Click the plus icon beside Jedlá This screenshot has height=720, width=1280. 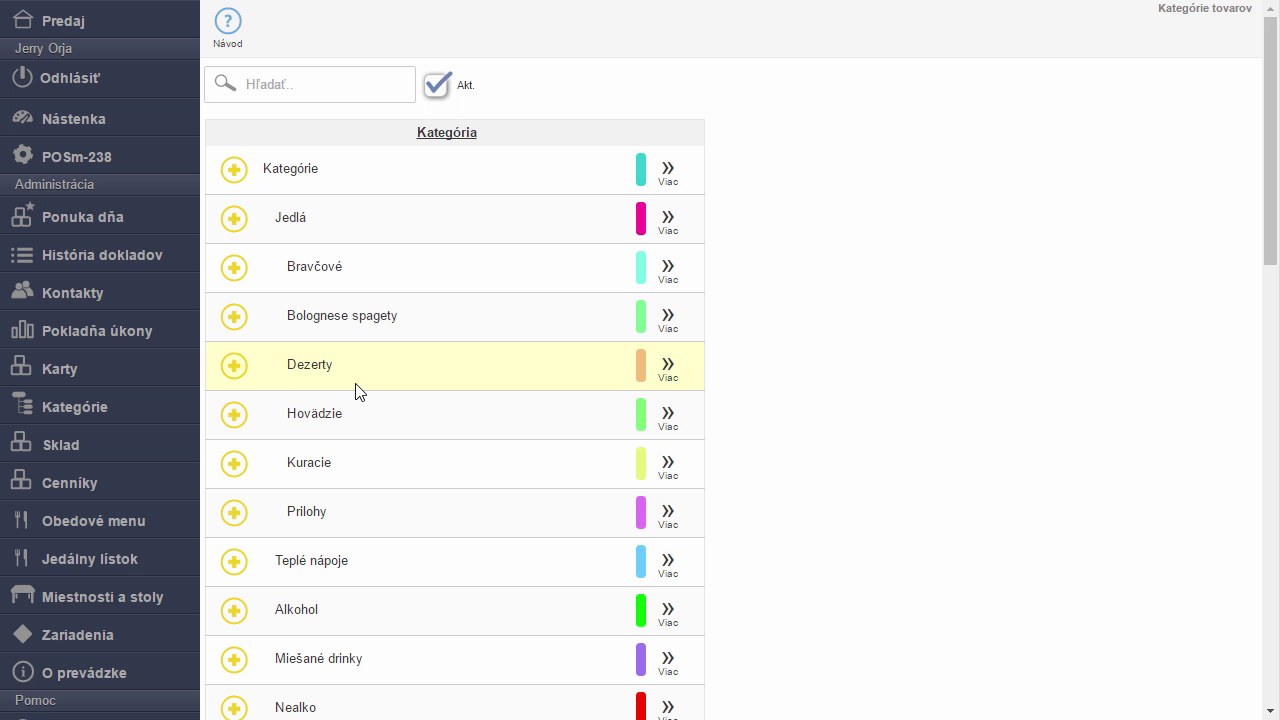(x=234, y=219)
